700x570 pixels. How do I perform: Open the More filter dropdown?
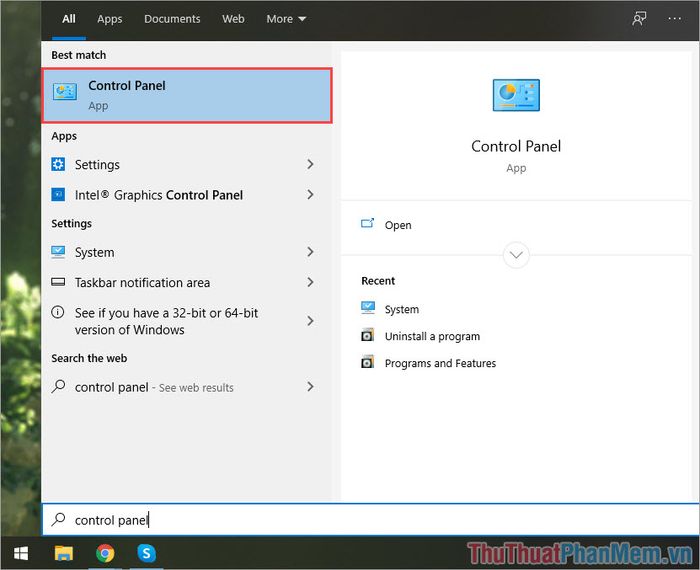[286, 19]
